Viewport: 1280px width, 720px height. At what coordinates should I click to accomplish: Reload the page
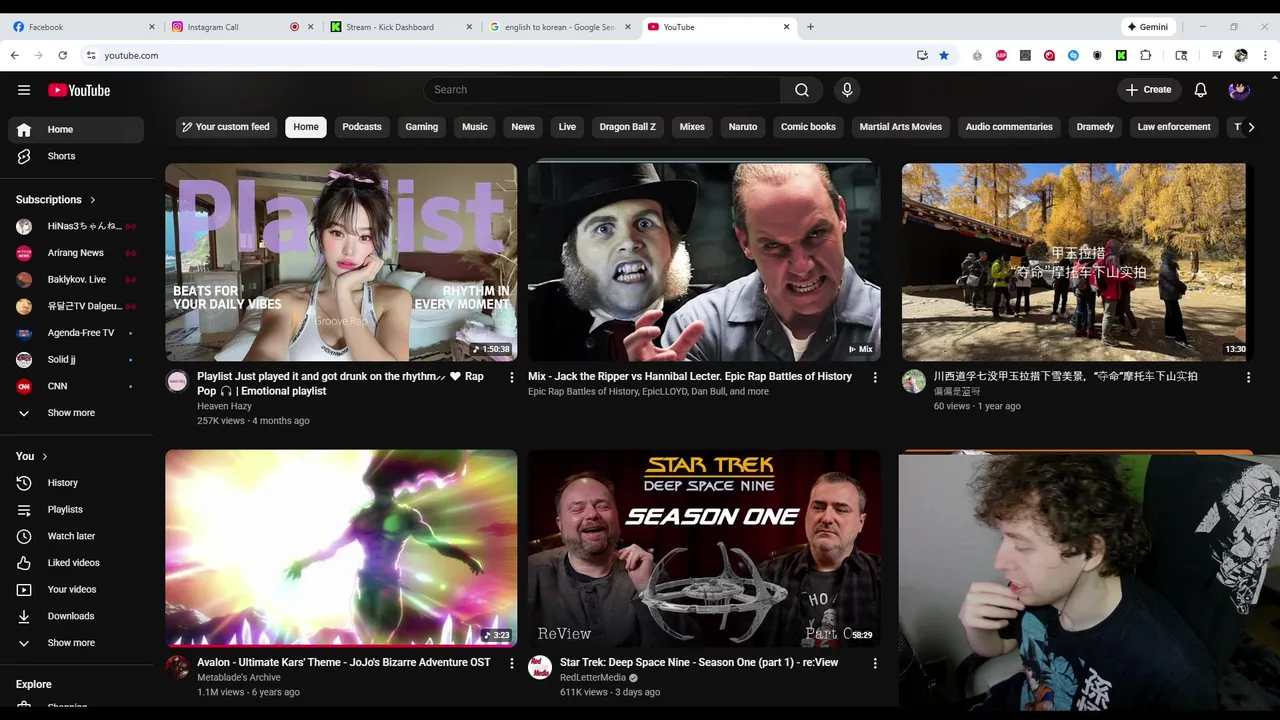click(x=62, y=55)
